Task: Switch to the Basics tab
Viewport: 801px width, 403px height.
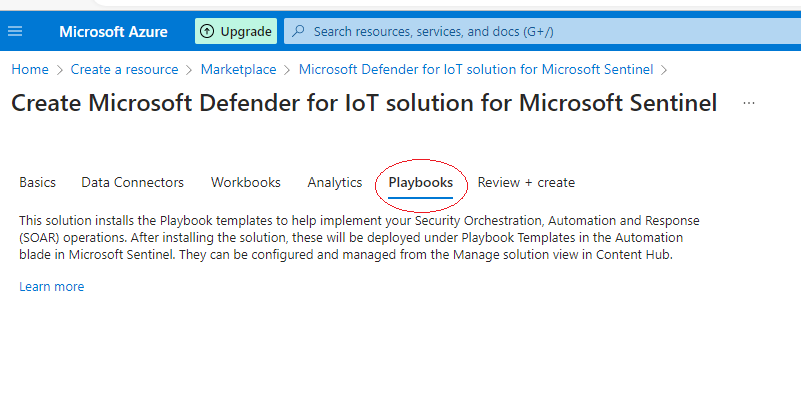Action: 38,182
